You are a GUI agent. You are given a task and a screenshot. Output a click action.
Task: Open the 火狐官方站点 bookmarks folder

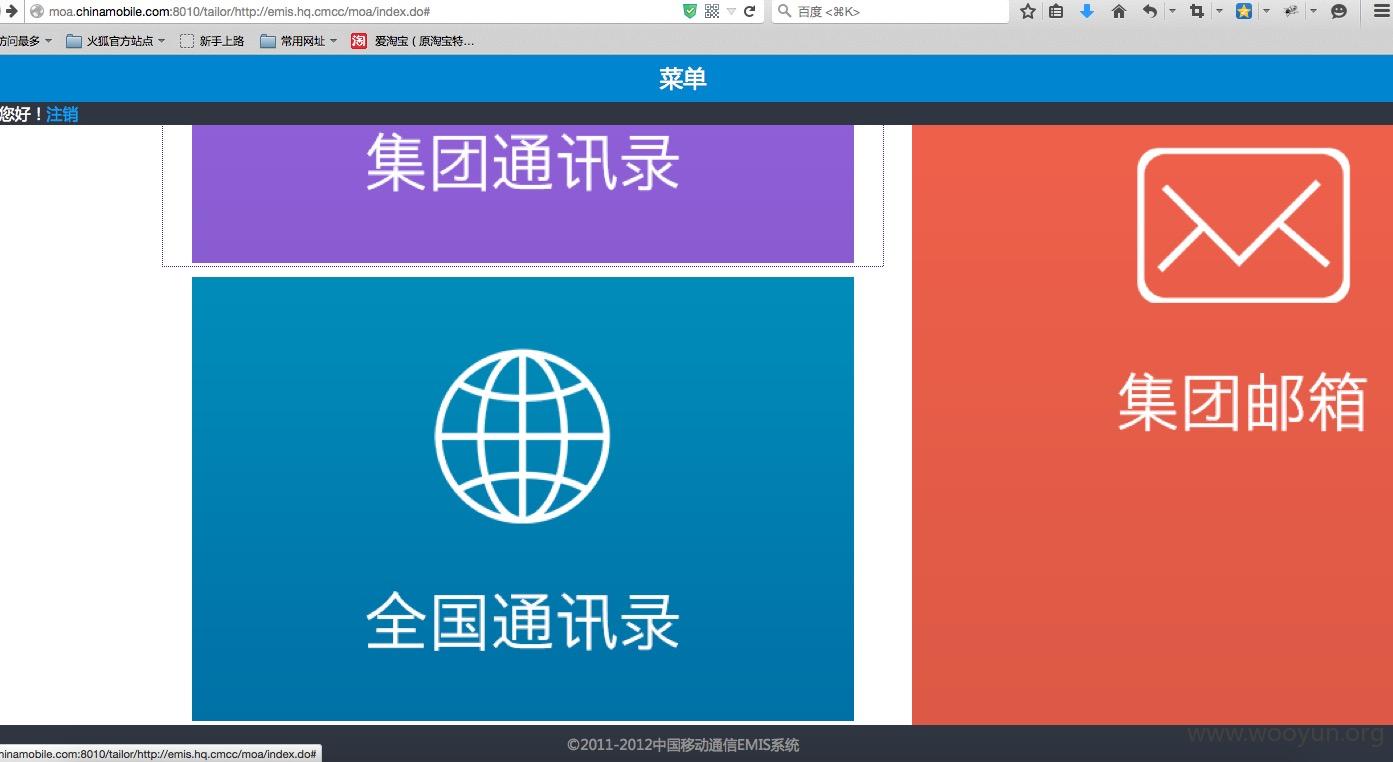click(116, 41)
